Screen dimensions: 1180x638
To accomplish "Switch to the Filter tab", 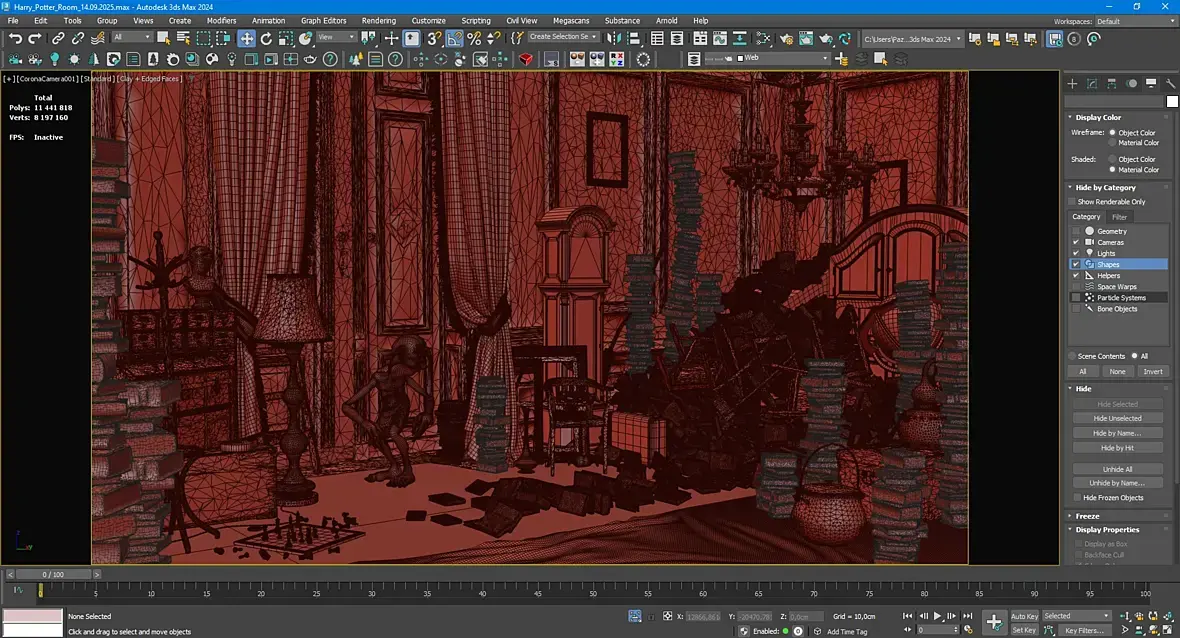I will pyautogui.click(x=1119, y=217).
